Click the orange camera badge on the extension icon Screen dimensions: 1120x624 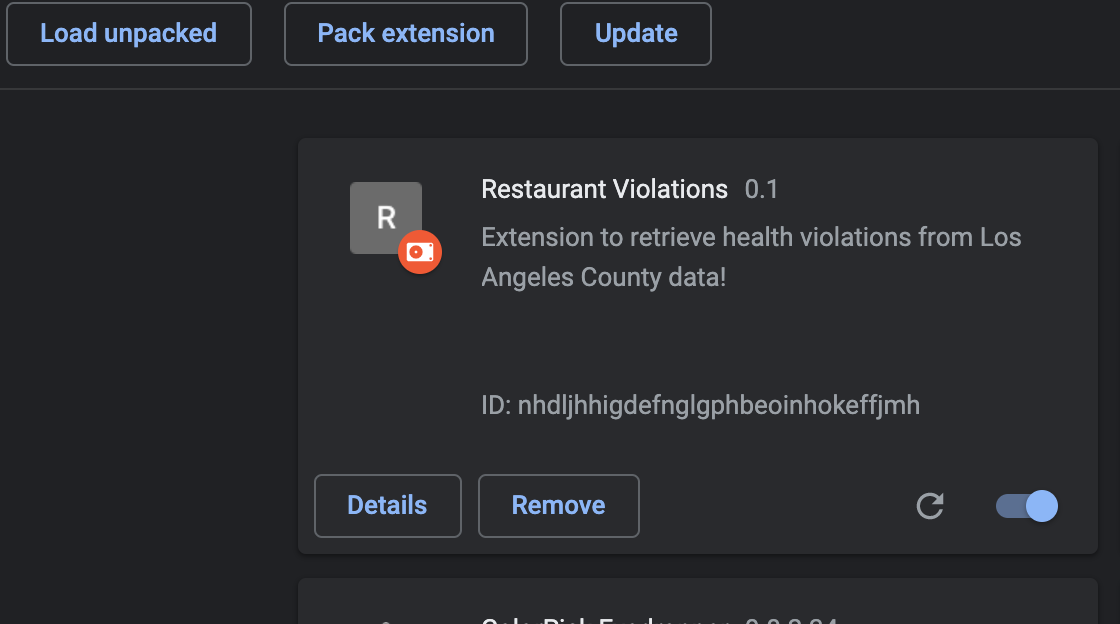pyautogui.click(x=420, y=252)
